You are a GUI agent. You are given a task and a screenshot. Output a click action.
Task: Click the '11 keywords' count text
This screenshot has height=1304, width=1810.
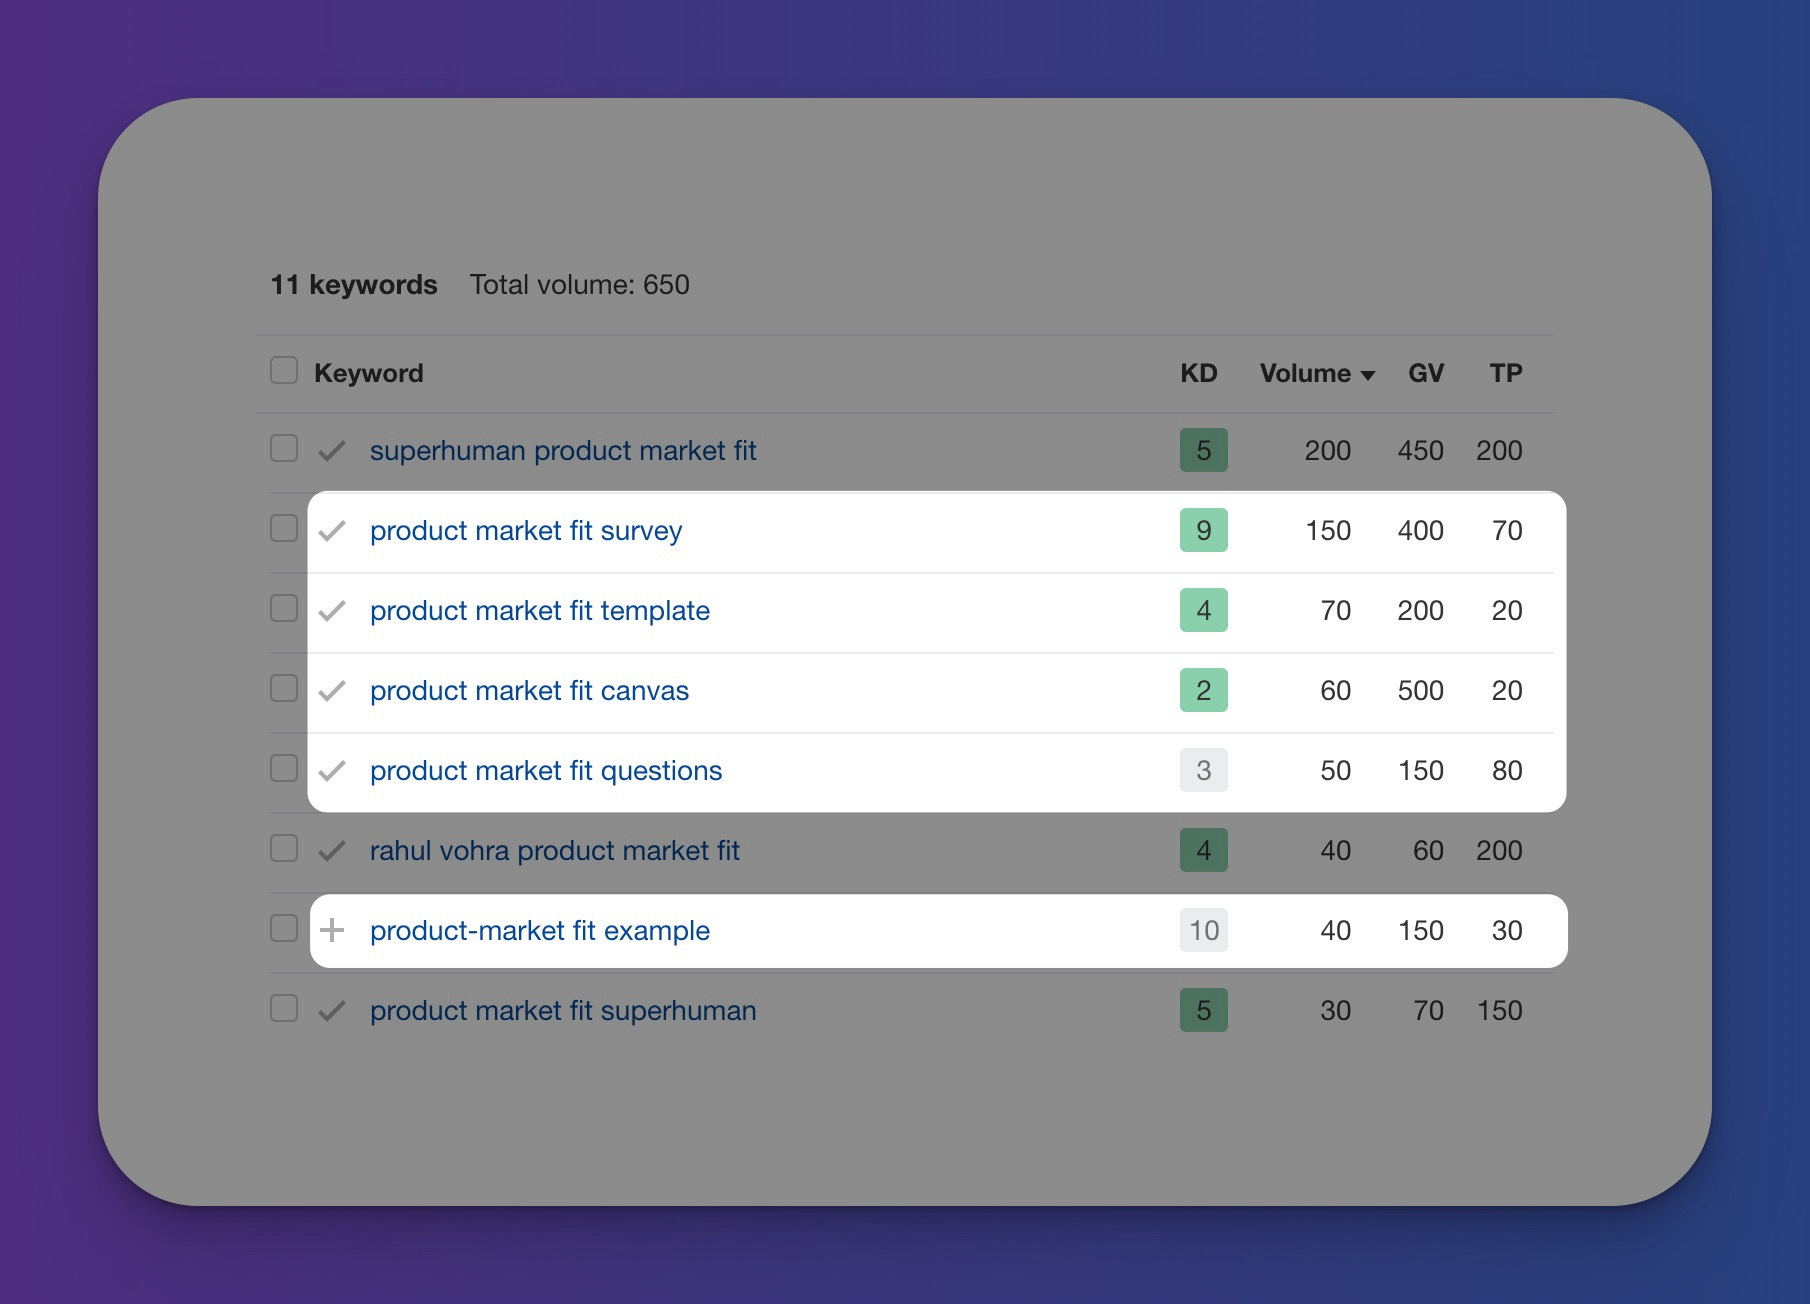point(354,285)
